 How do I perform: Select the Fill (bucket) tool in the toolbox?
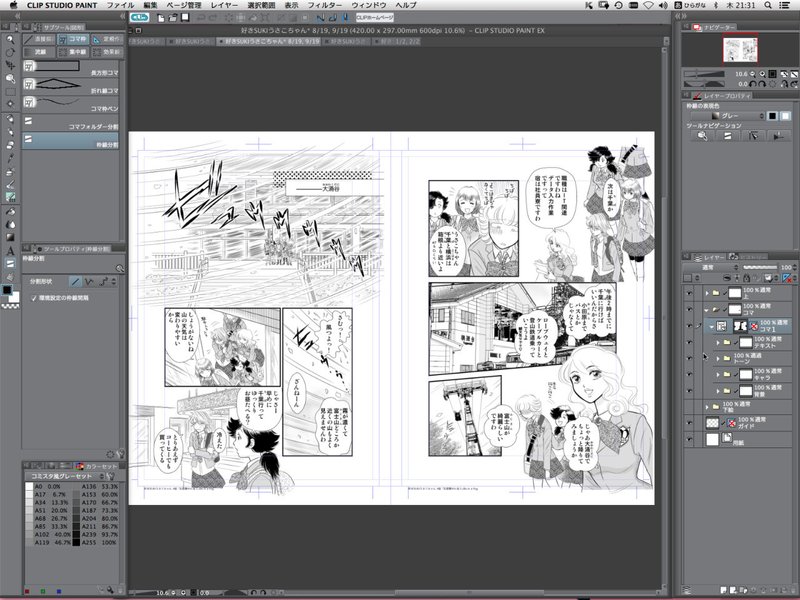pyautogui.click(x=10, y=211)
